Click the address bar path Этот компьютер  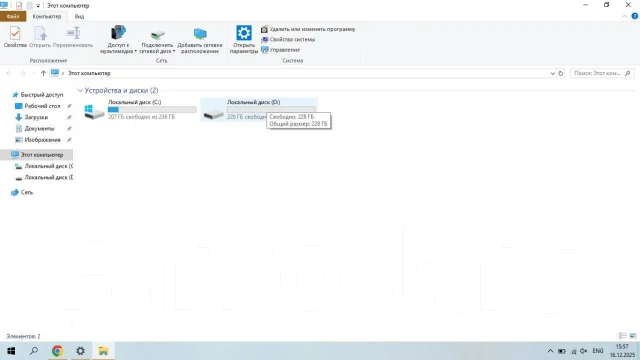click(x=89, y=73)
